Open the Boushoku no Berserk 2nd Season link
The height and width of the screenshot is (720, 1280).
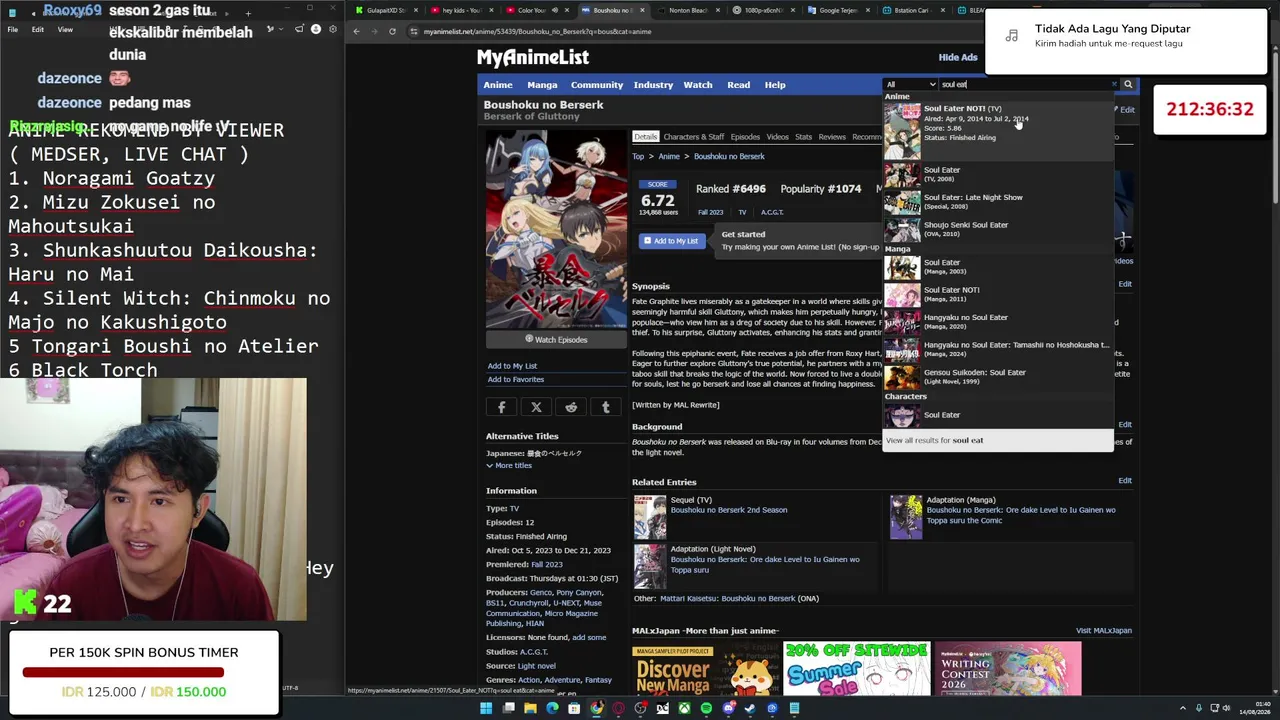coord(729,510)
